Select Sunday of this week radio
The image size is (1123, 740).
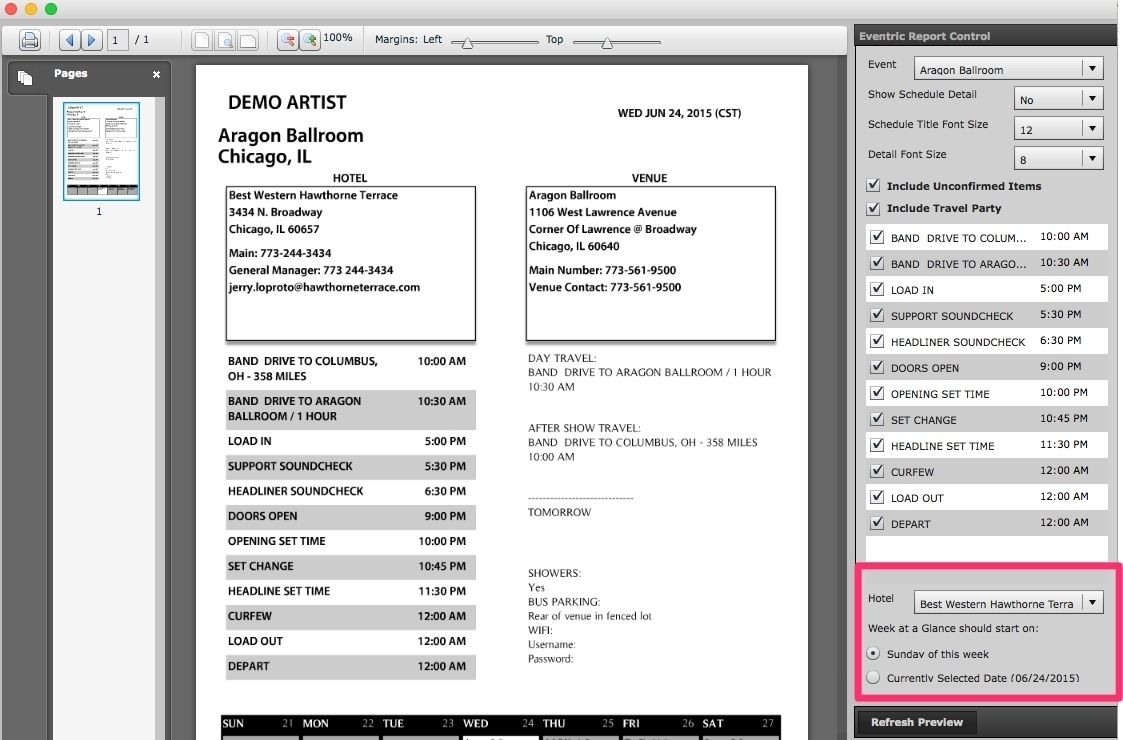click(x=873, y=653)
